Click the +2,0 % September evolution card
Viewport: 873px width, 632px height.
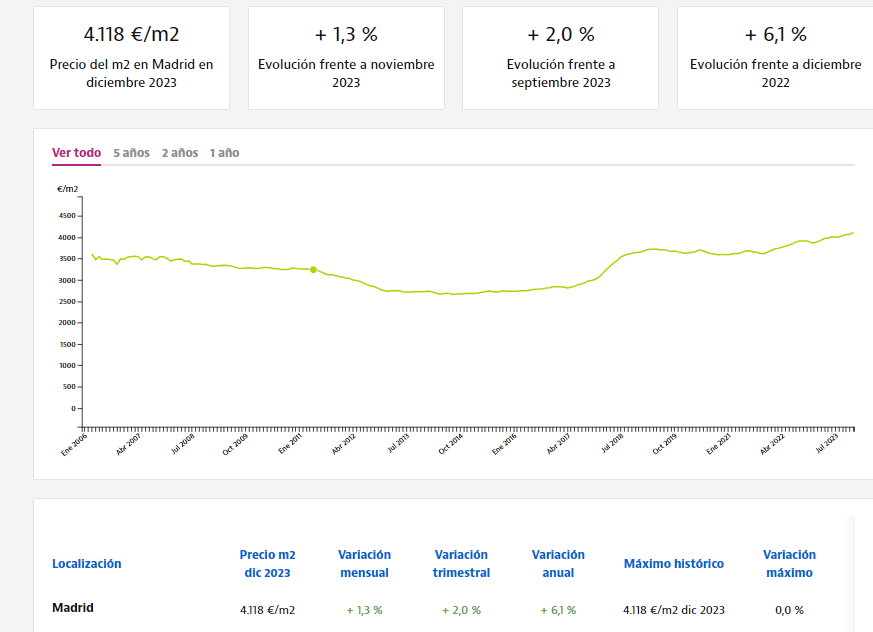(x=560, y=58)
